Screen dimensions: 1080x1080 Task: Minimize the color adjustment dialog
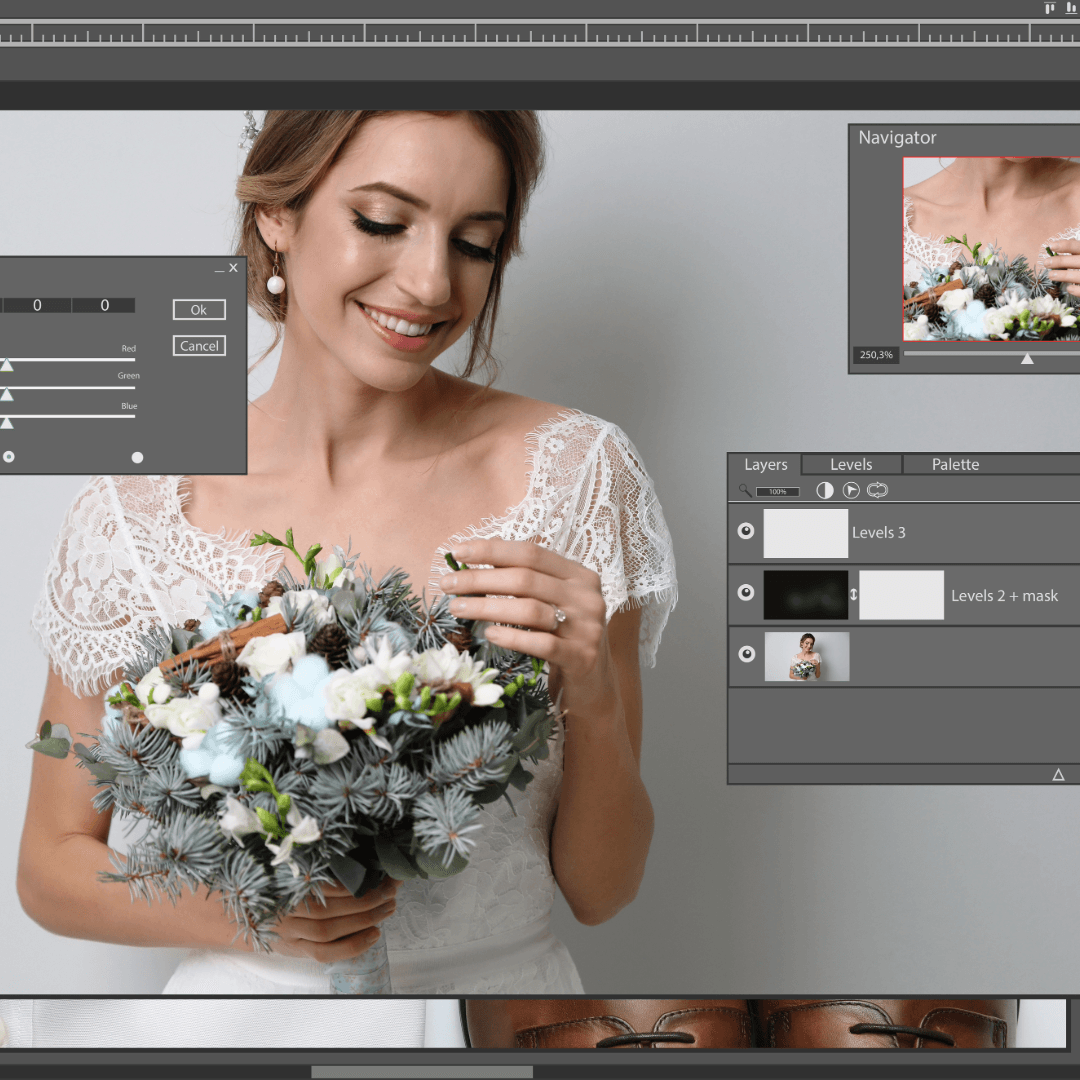(219, 269)
